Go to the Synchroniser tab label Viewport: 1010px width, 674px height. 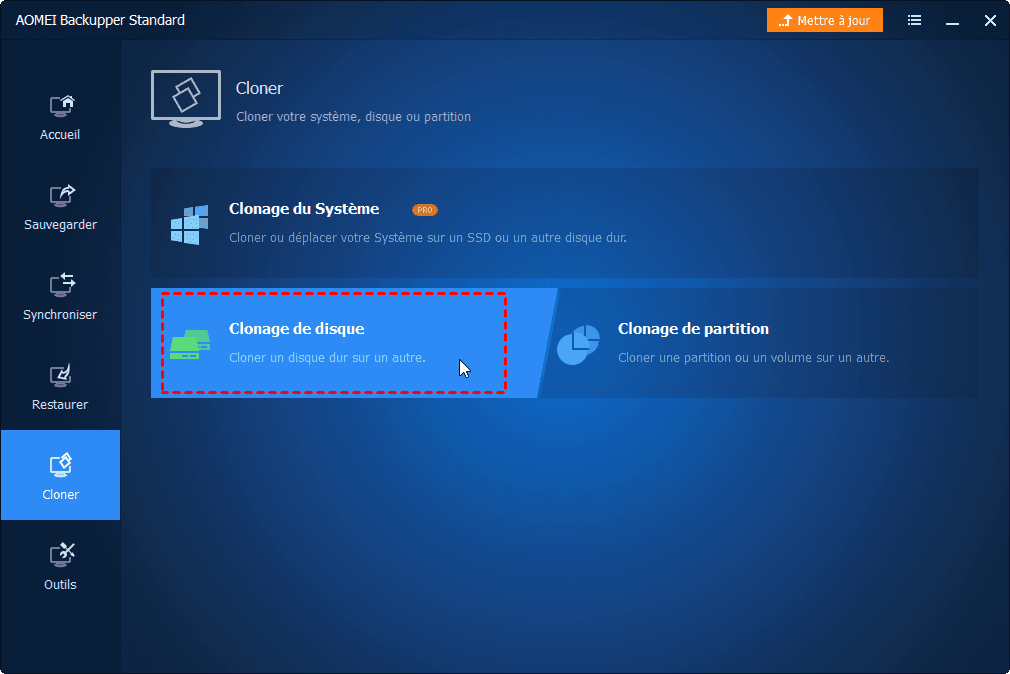pyautogui.click(x=60, y=314)
